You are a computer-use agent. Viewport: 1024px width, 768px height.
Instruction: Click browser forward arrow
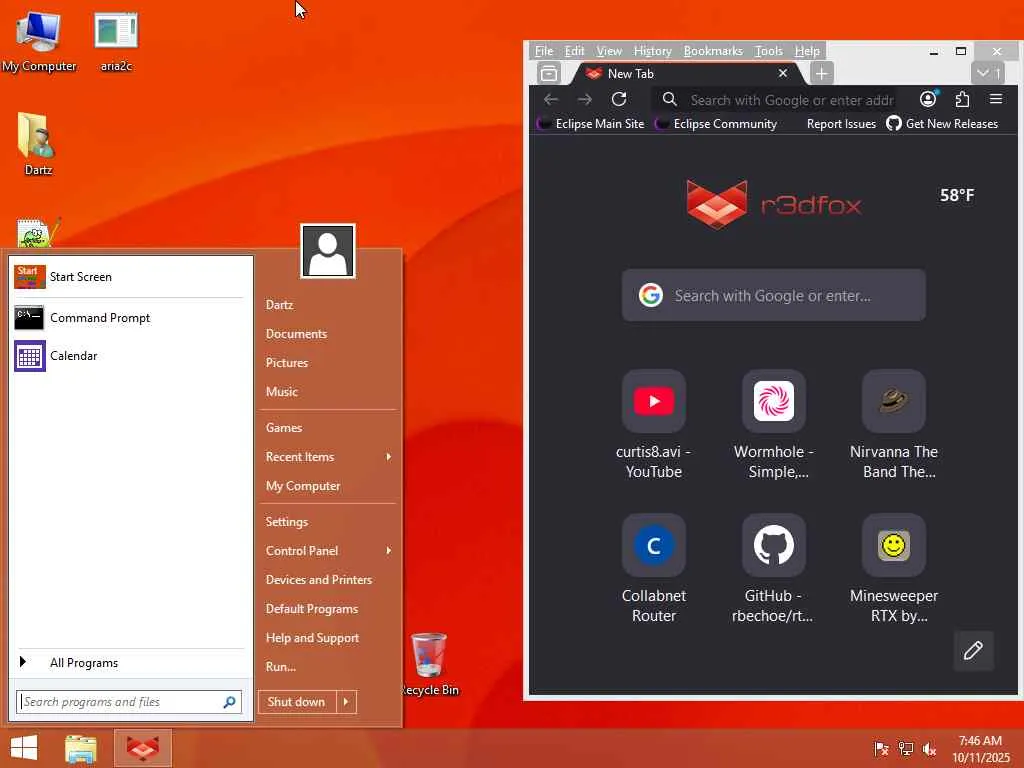click(x=585, y=99)
